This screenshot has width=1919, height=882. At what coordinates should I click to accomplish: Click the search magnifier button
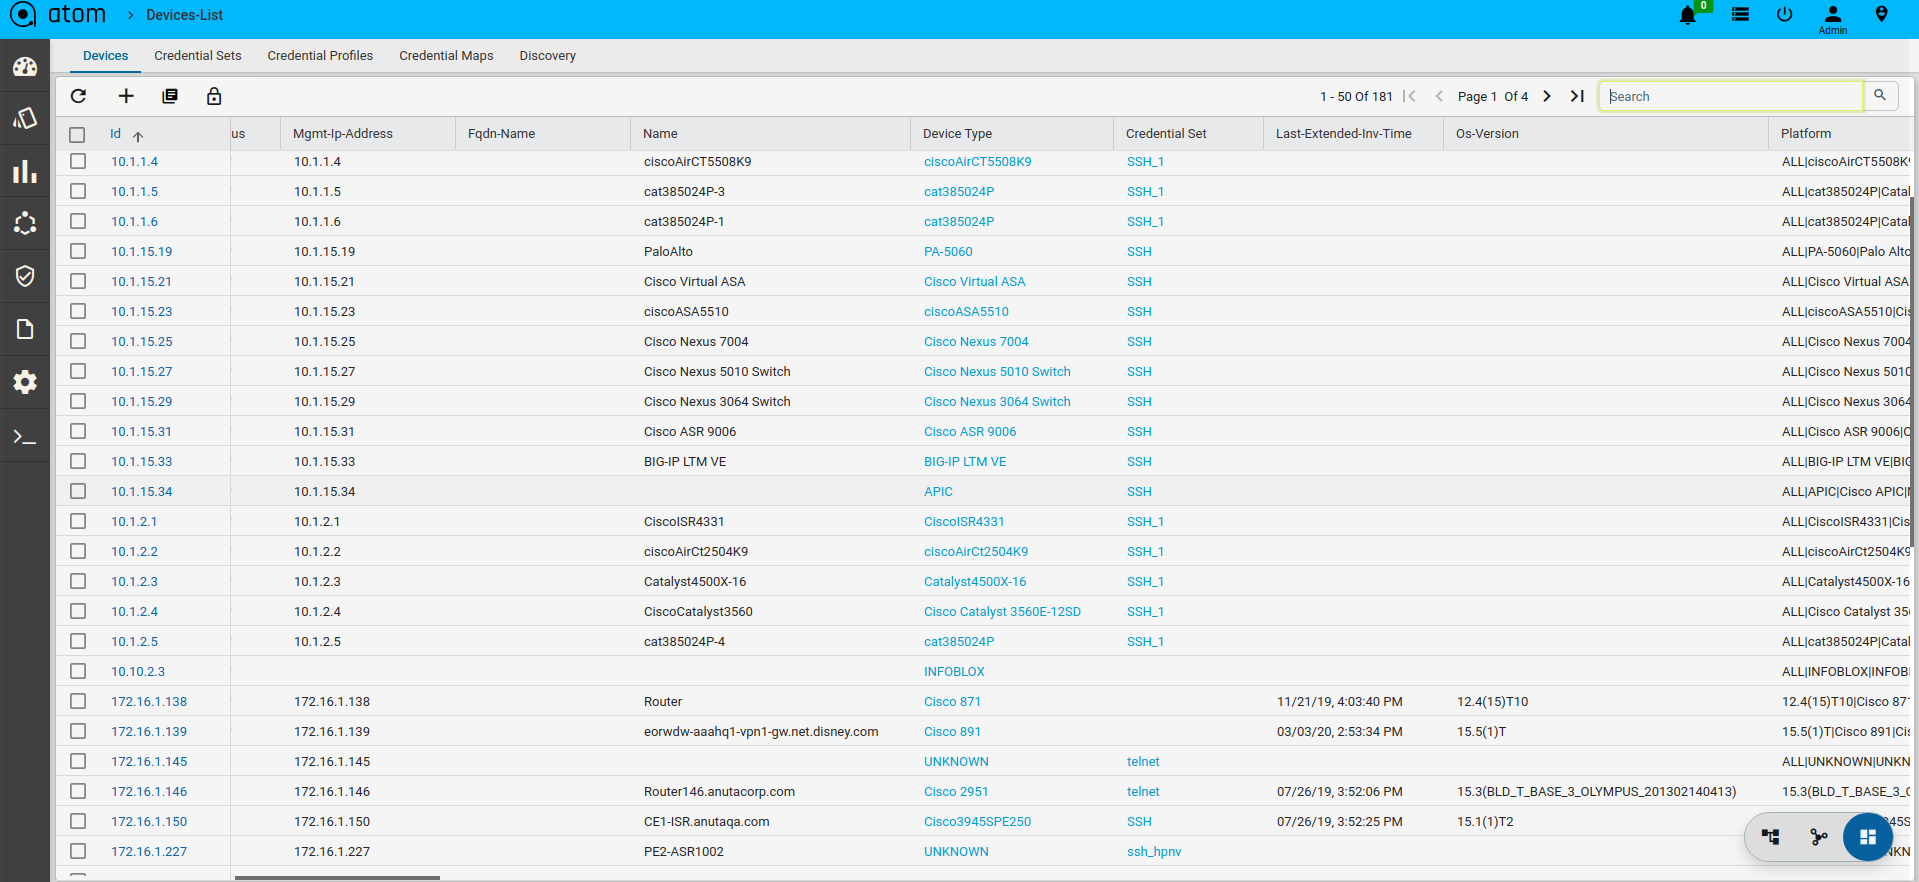(1880, 95)
